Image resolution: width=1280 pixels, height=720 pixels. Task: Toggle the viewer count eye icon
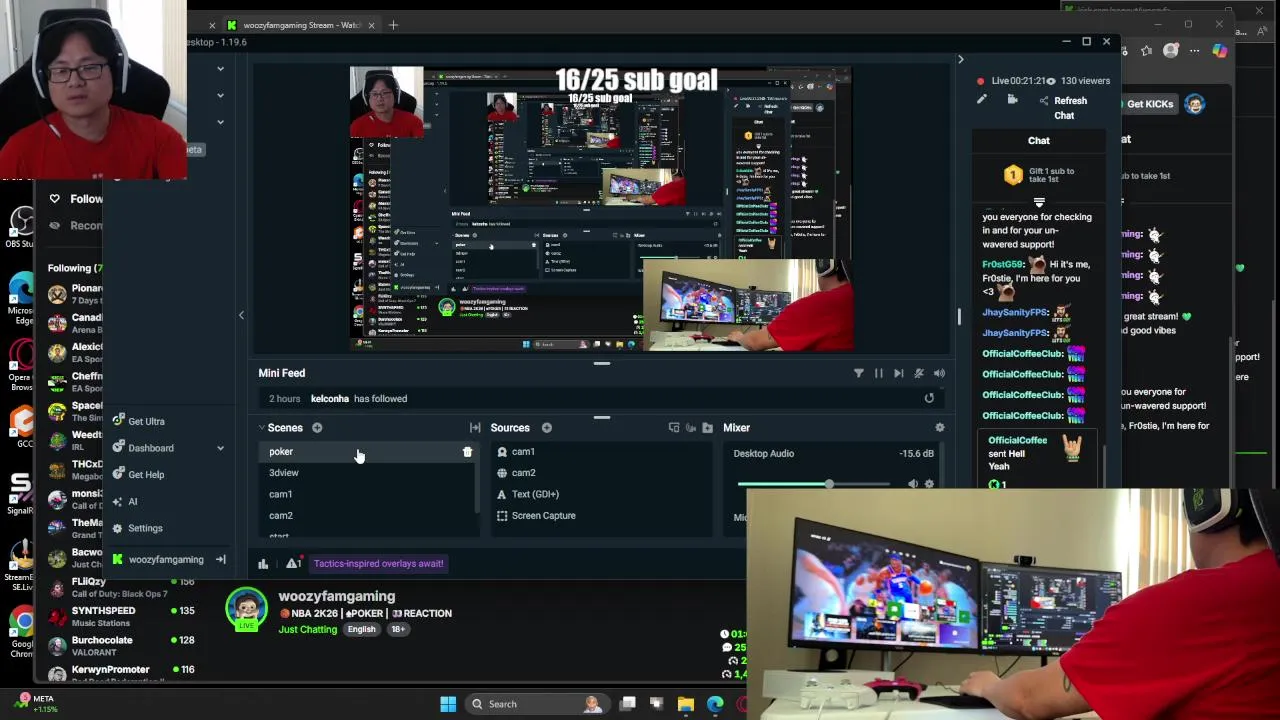[1050, 81]
